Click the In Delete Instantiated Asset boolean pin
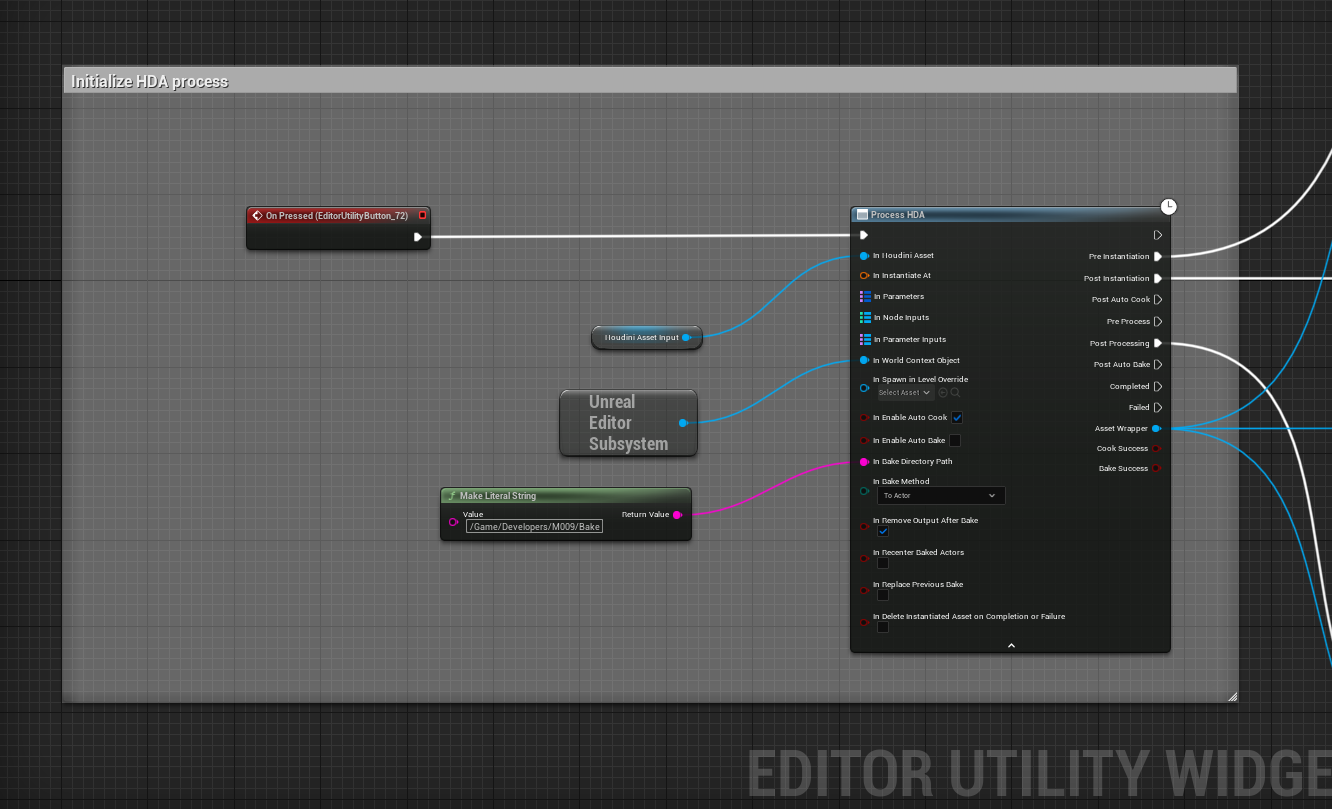1332x809 pixels. click(x=864, y=622)
